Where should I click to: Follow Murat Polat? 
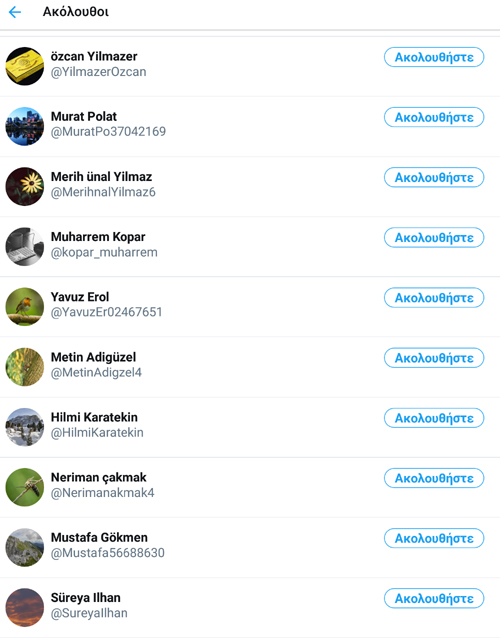[434, 117]
